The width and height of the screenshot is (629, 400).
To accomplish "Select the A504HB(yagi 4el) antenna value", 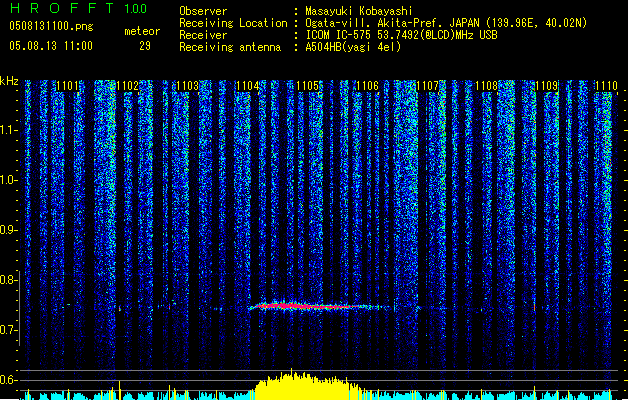I will pos(353,47).
